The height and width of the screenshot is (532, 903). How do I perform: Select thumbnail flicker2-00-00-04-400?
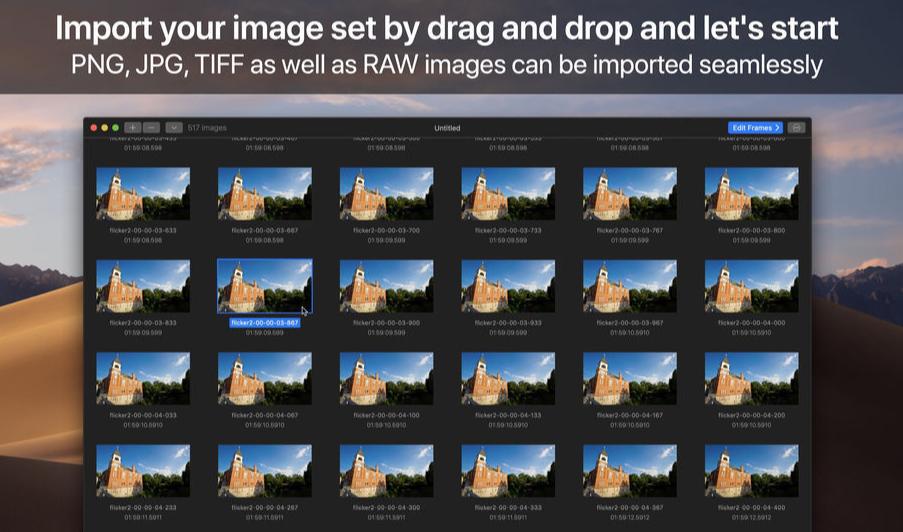coord(751,471)
